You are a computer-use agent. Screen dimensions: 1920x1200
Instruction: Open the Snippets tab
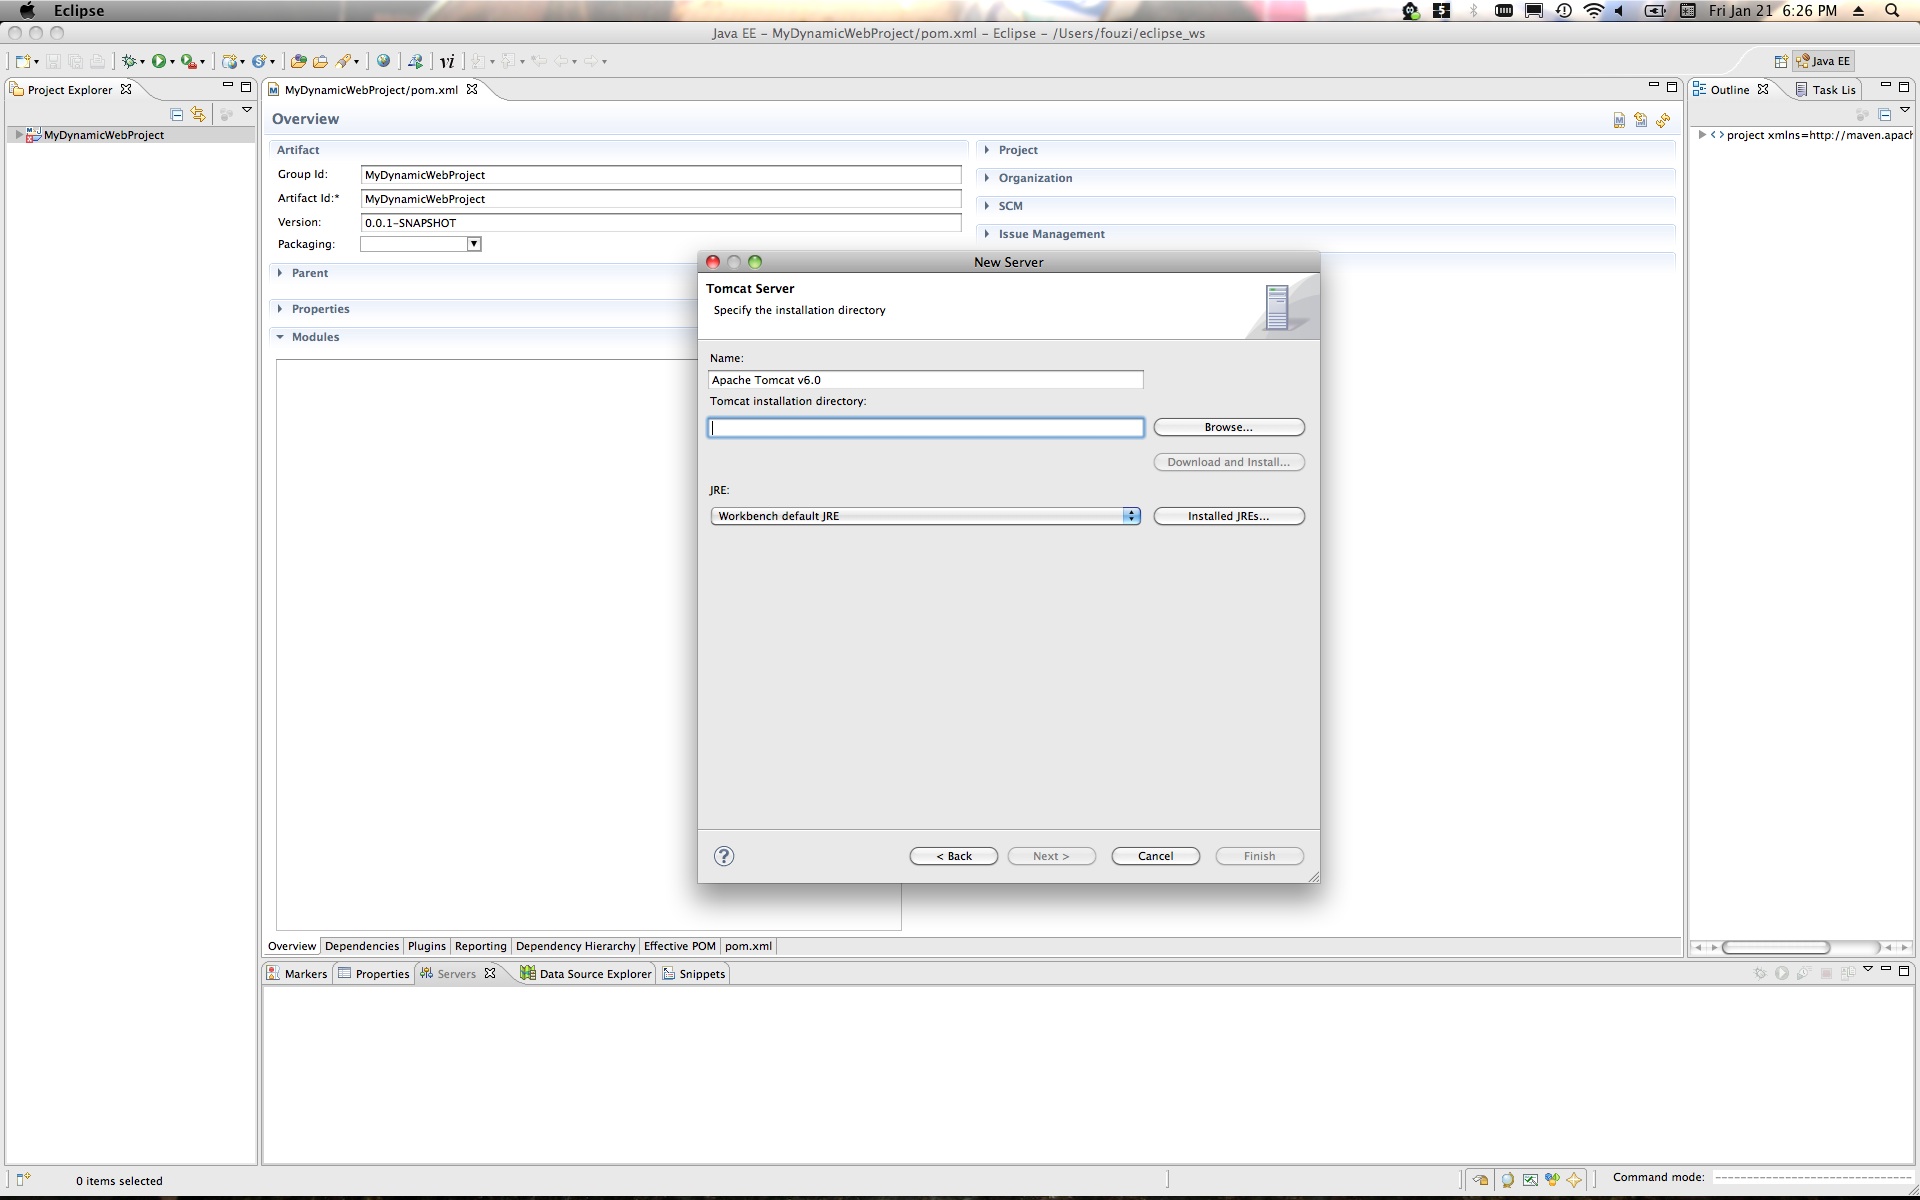pos(693,974)
